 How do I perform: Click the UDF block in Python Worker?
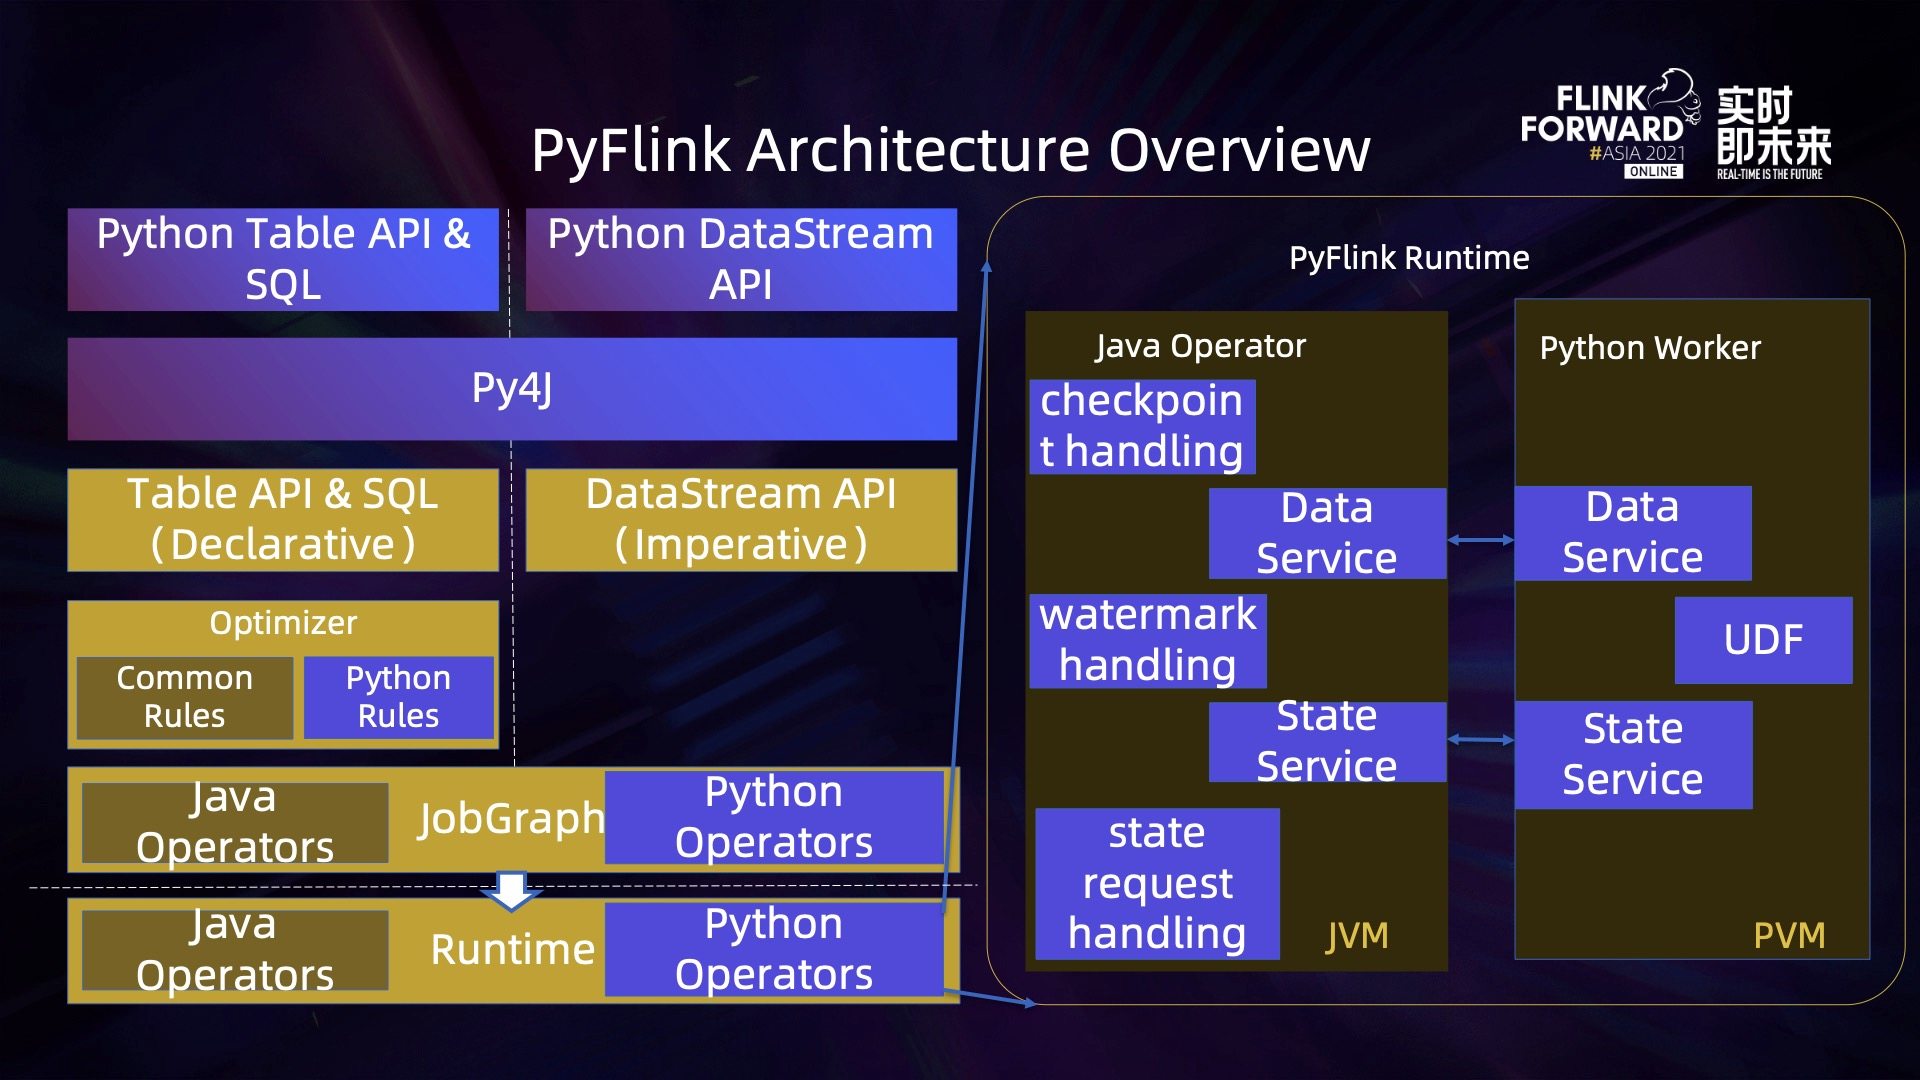[x=1762, y=641]
